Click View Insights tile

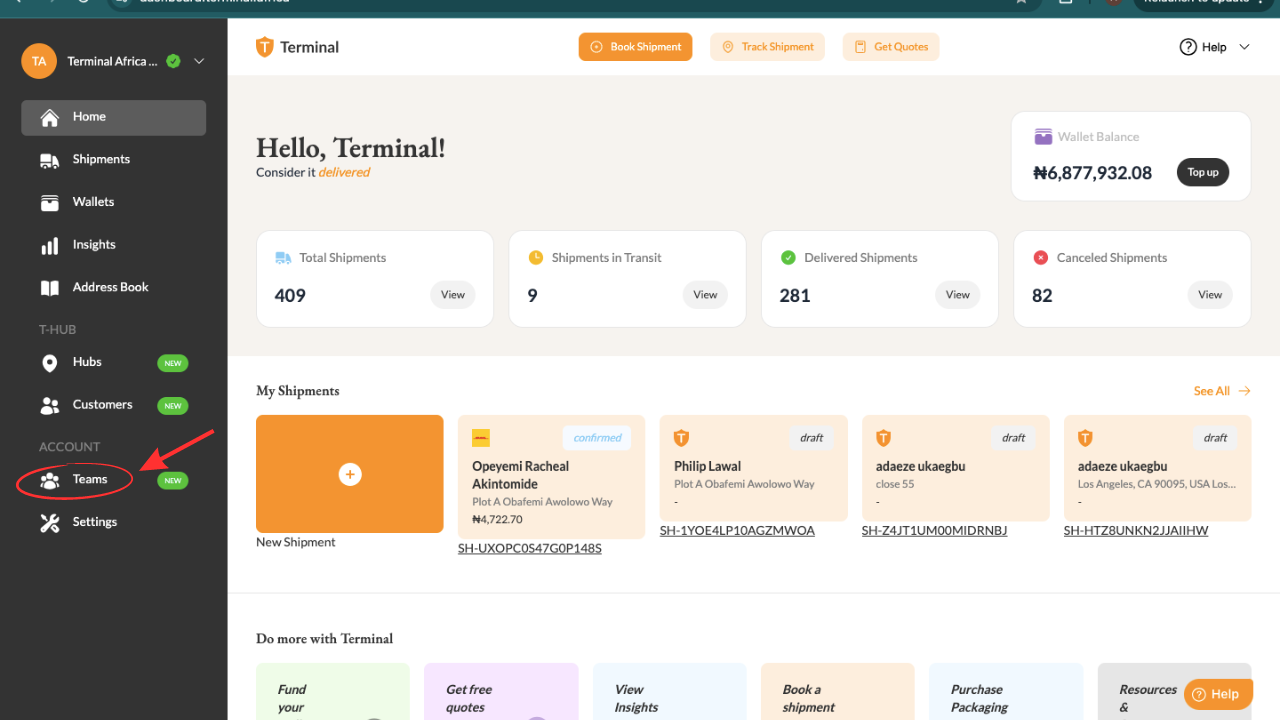670,692
